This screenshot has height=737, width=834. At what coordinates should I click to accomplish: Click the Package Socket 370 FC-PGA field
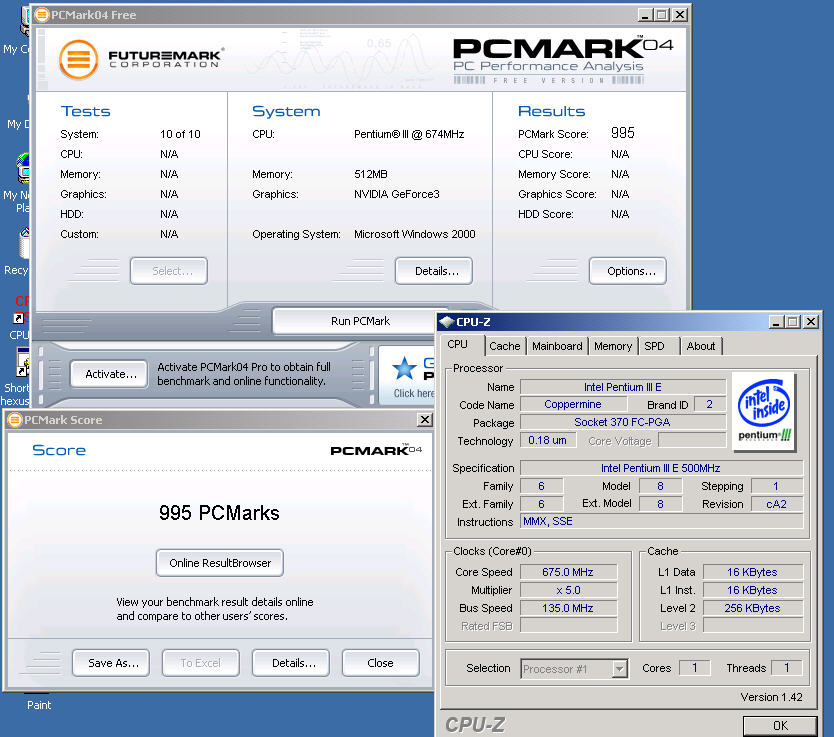pos(623,422)
